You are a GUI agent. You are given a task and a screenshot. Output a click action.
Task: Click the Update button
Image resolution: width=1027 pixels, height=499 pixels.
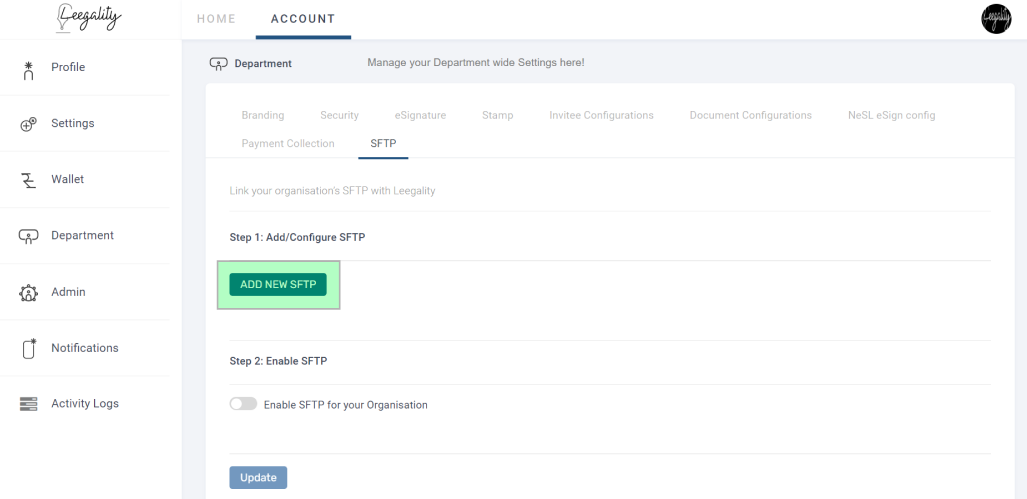258,477
